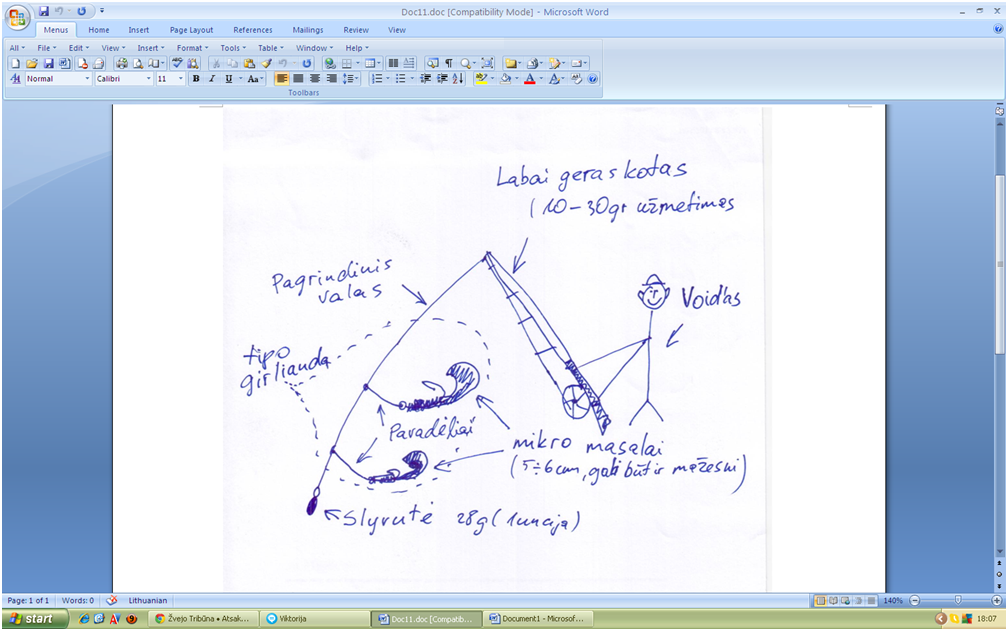The height and width of the screenshot is (631, 1008).
Task: Enable Center text alignment
Action: (298, 78)
